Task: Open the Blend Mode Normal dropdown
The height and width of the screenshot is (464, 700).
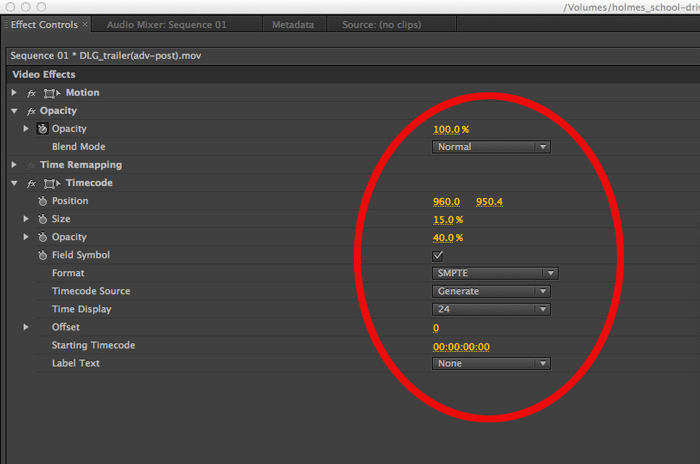Action: (x=491, y=147)
